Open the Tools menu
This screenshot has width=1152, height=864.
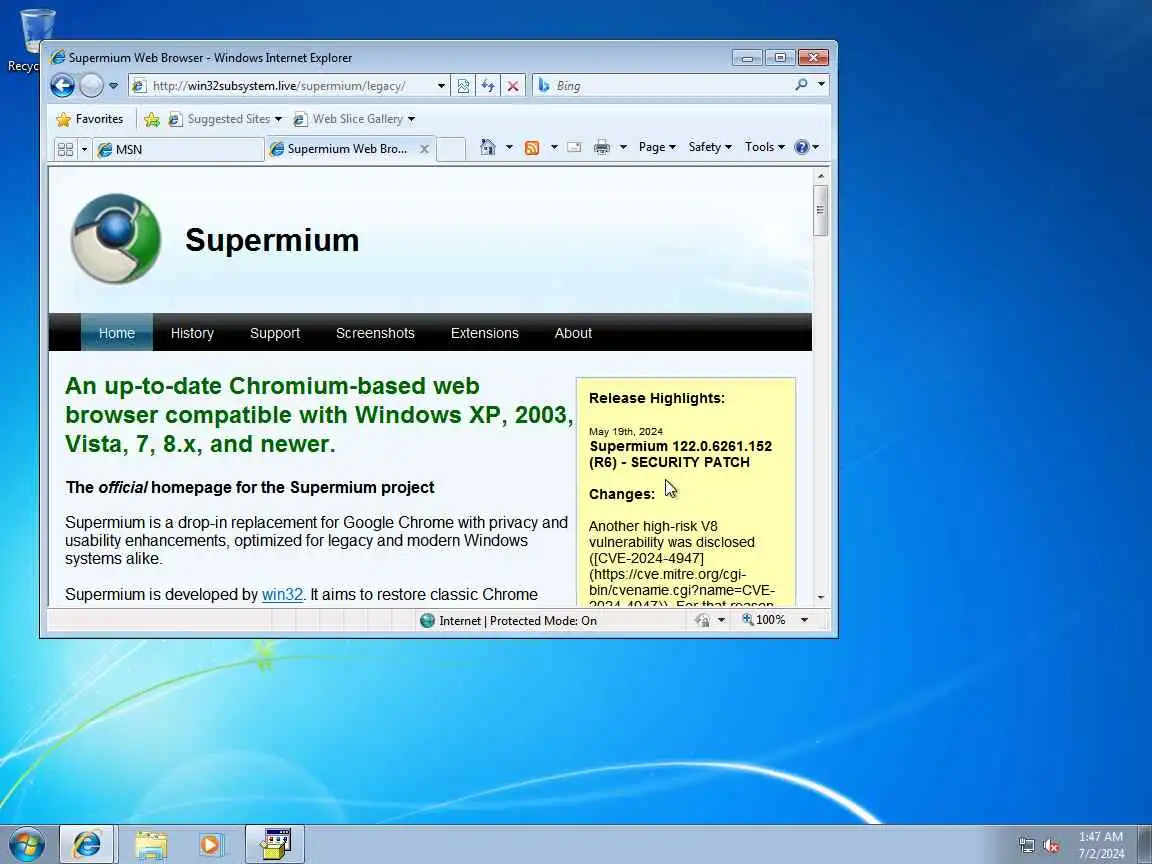pyautogui.click(x=765, y=147)
